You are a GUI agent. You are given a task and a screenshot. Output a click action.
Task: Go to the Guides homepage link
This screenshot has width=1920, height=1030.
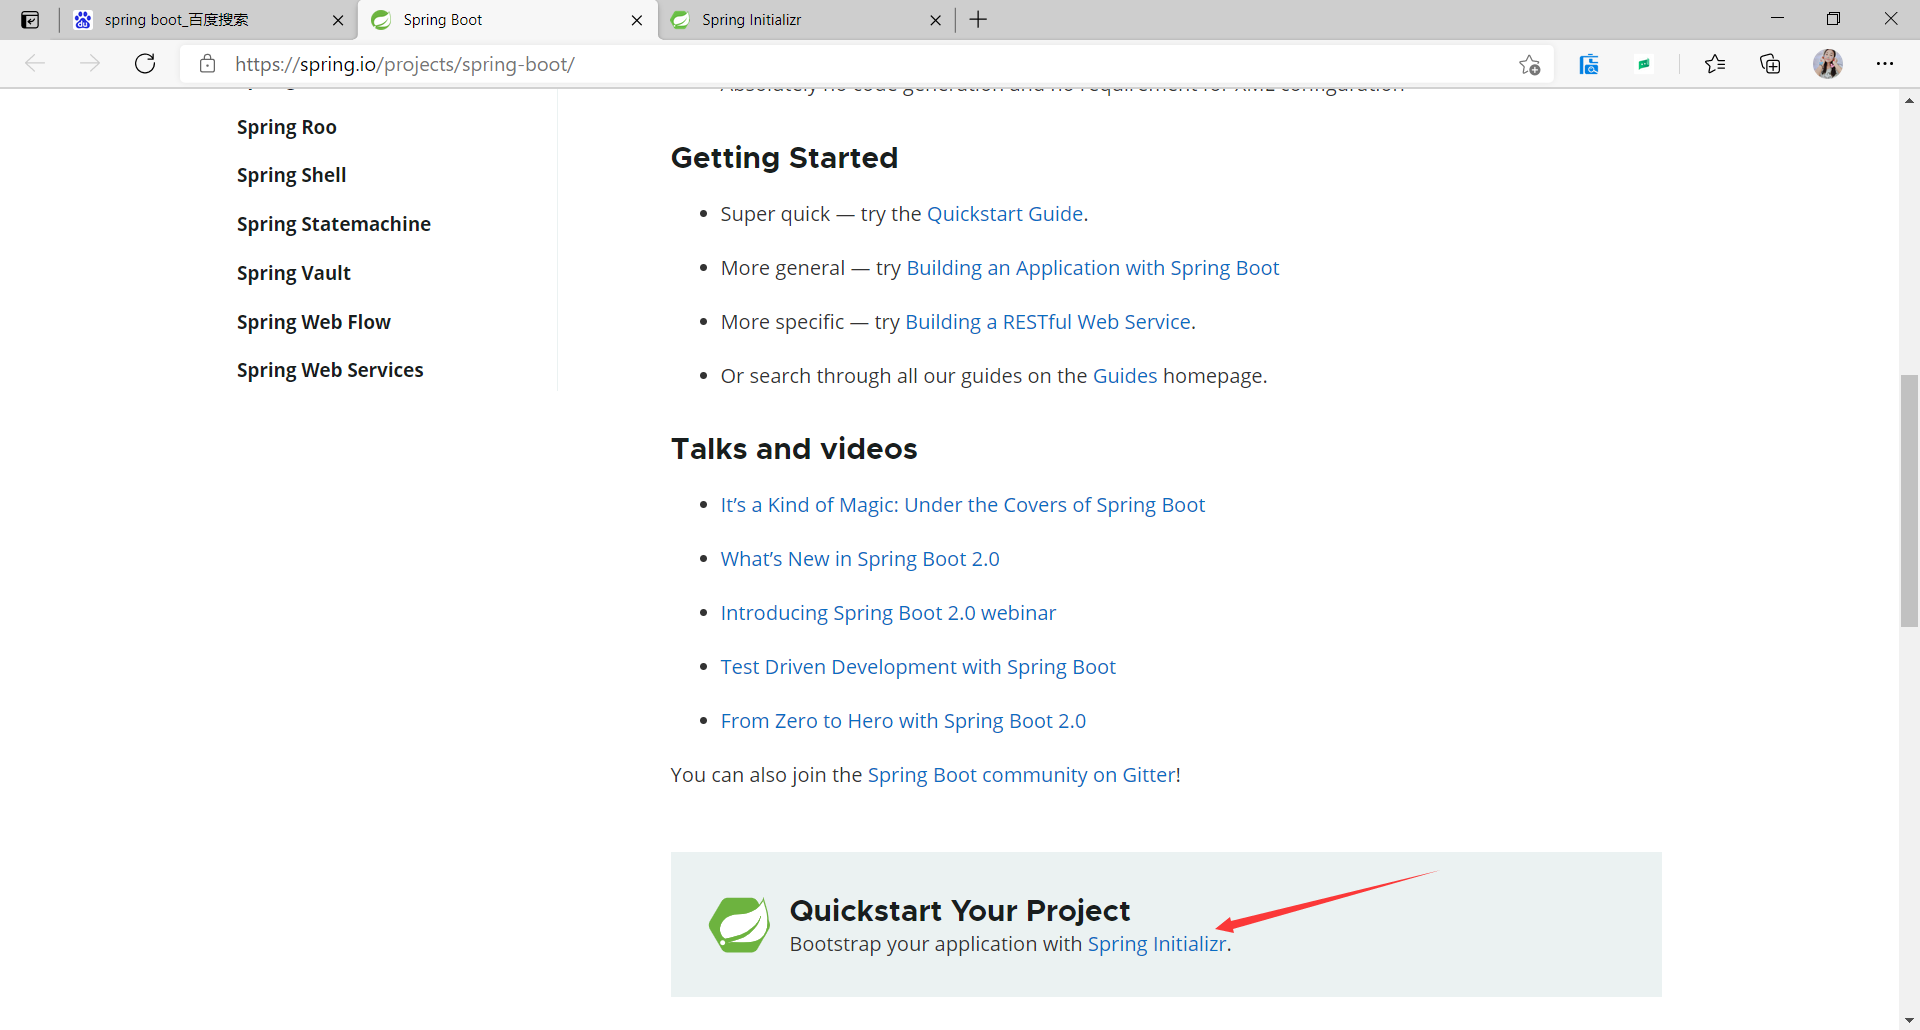1125,376
